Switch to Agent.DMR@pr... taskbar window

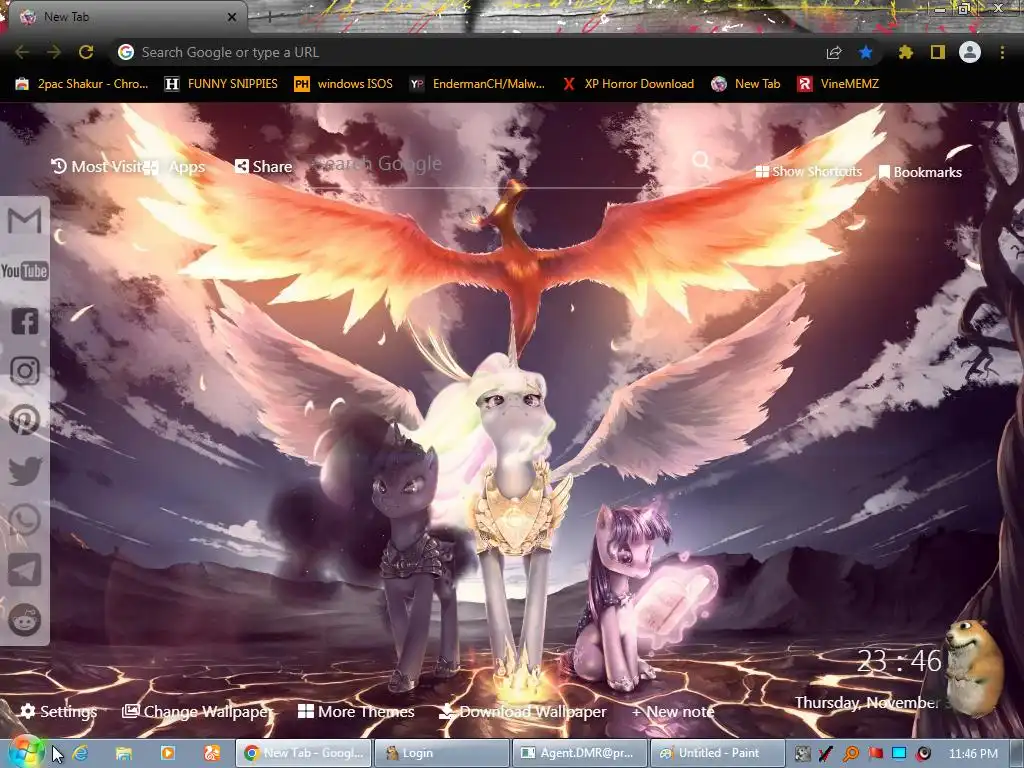[580, 753]
